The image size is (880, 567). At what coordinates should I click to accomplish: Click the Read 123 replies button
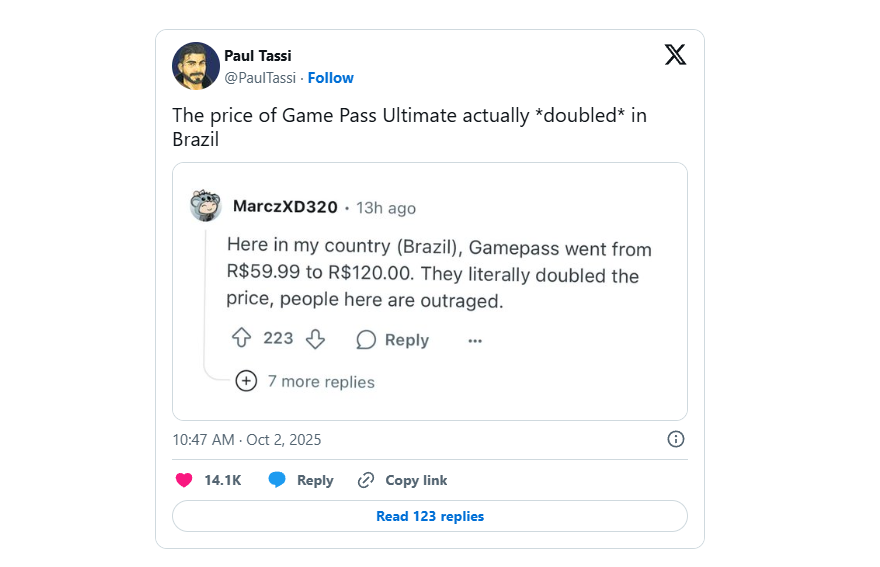coord(430,516)
